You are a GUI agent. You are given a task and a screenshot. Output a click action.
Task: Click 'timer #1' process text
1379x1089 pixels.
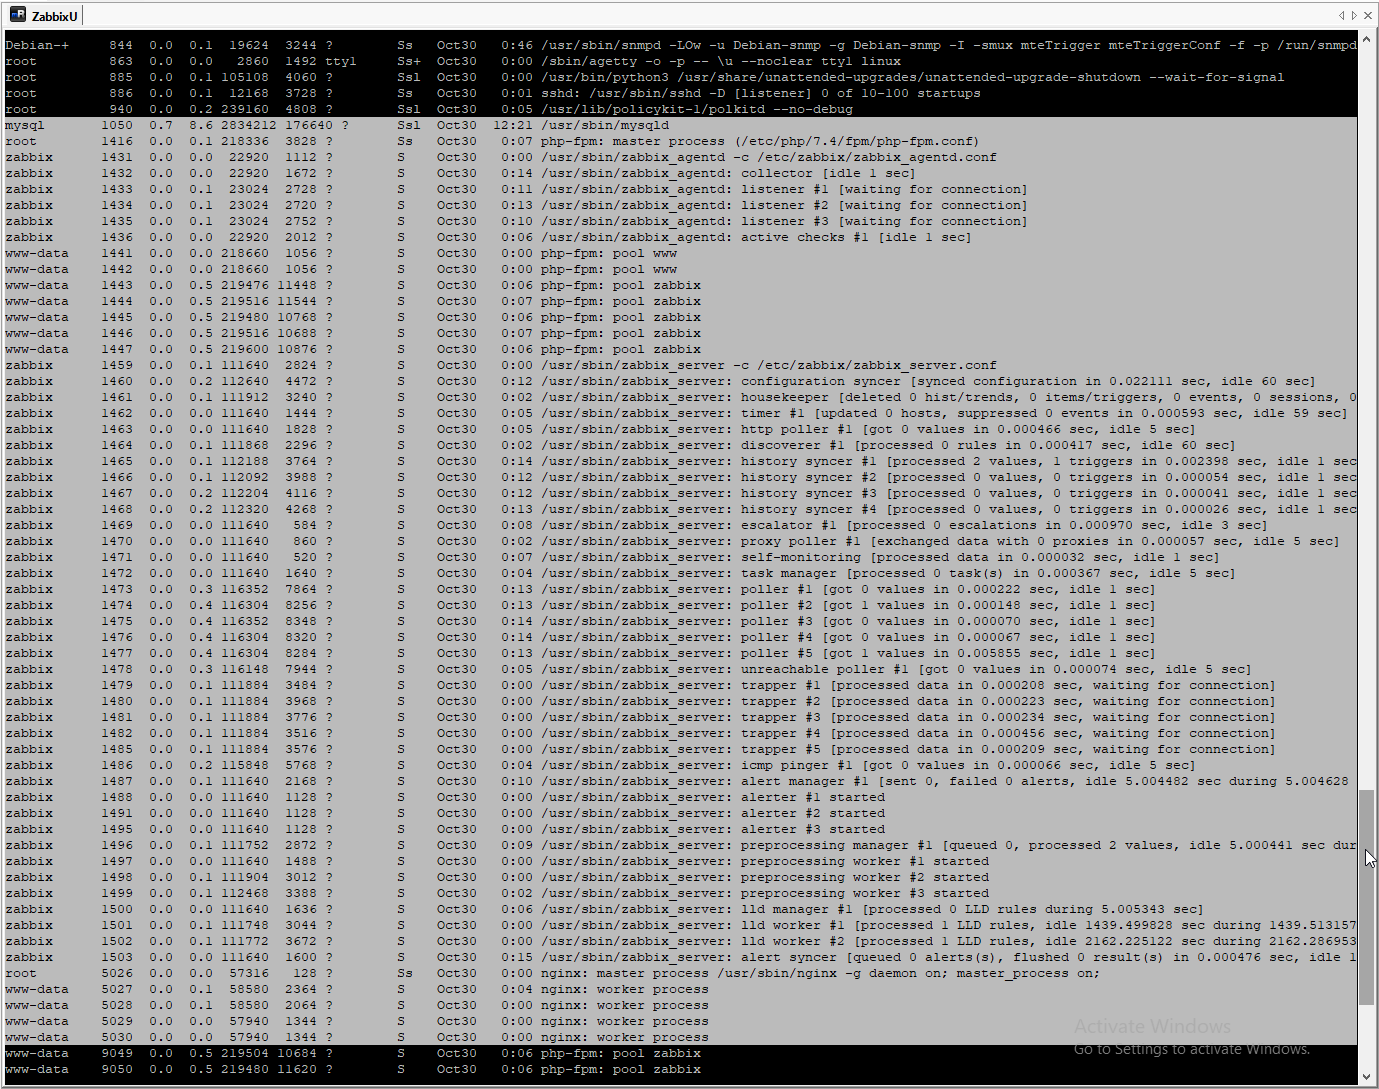pyautogui.click(x=773, y=413)
